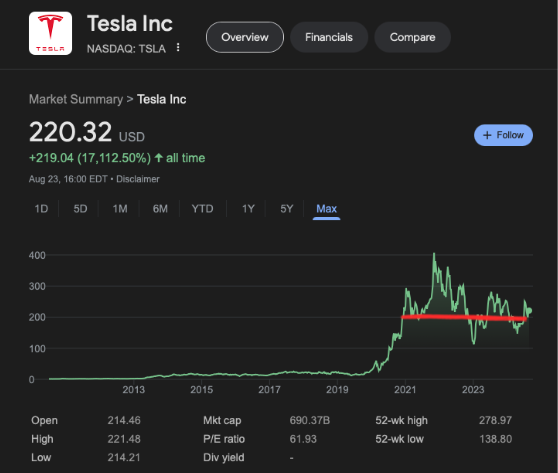This screenshot has height=473, width=558.
Task: Click the latest price dot on chart
Action: (530, 311)
